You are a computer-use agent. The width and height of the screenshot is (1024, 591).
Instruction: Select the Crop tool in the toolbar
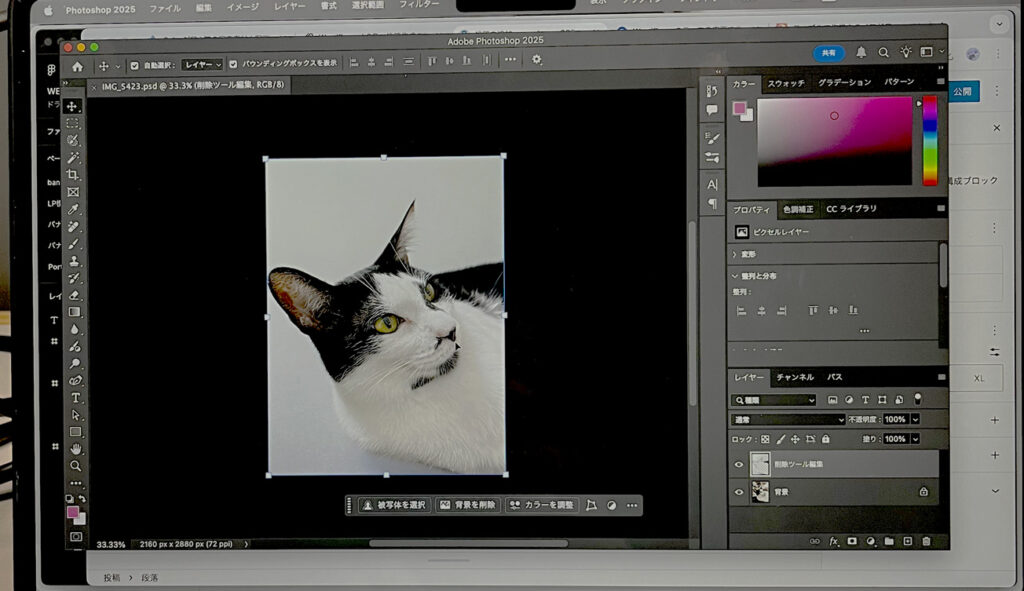pyautogui.click(x=73, y=175)
